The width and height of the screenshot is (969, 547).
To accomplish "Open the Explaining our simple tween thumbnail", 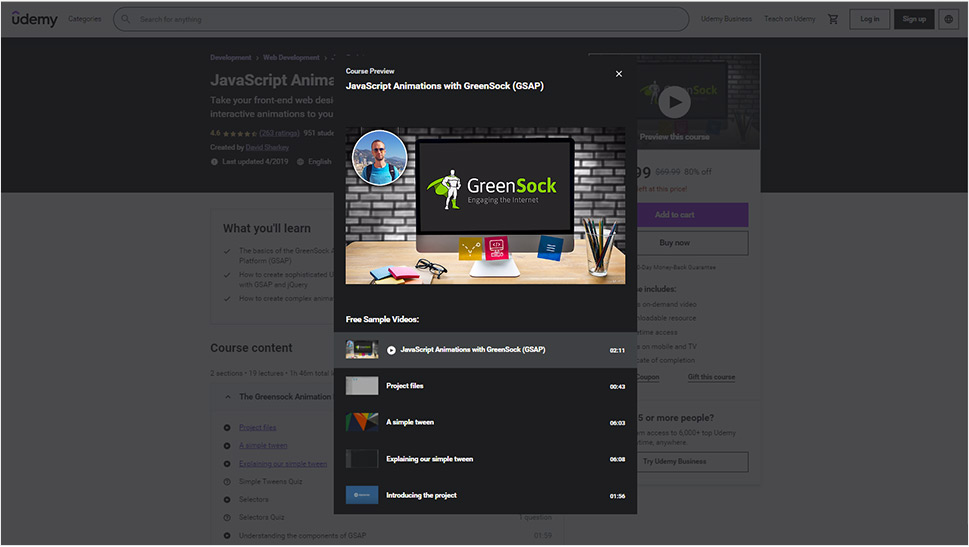I will click(362, 459).
